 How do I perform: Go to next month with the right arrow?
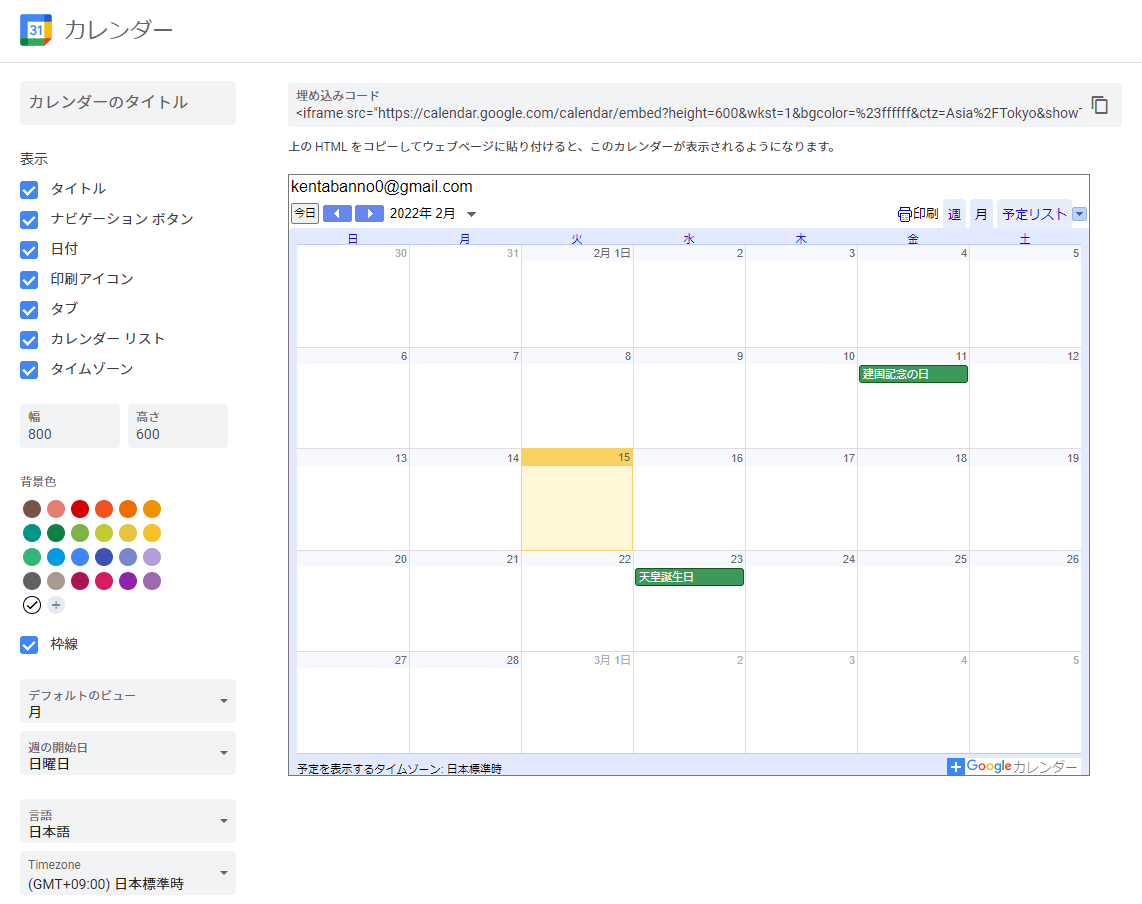tap(369, 213)
